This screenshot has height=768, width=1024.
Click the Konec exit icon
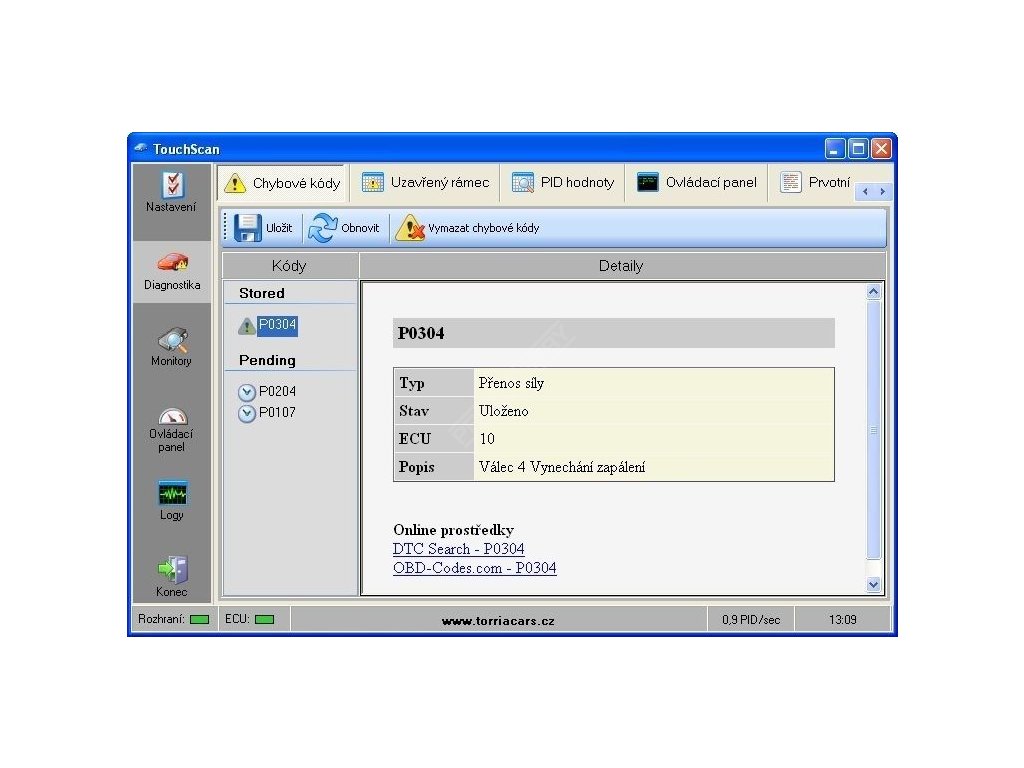(x=172, y=569)
